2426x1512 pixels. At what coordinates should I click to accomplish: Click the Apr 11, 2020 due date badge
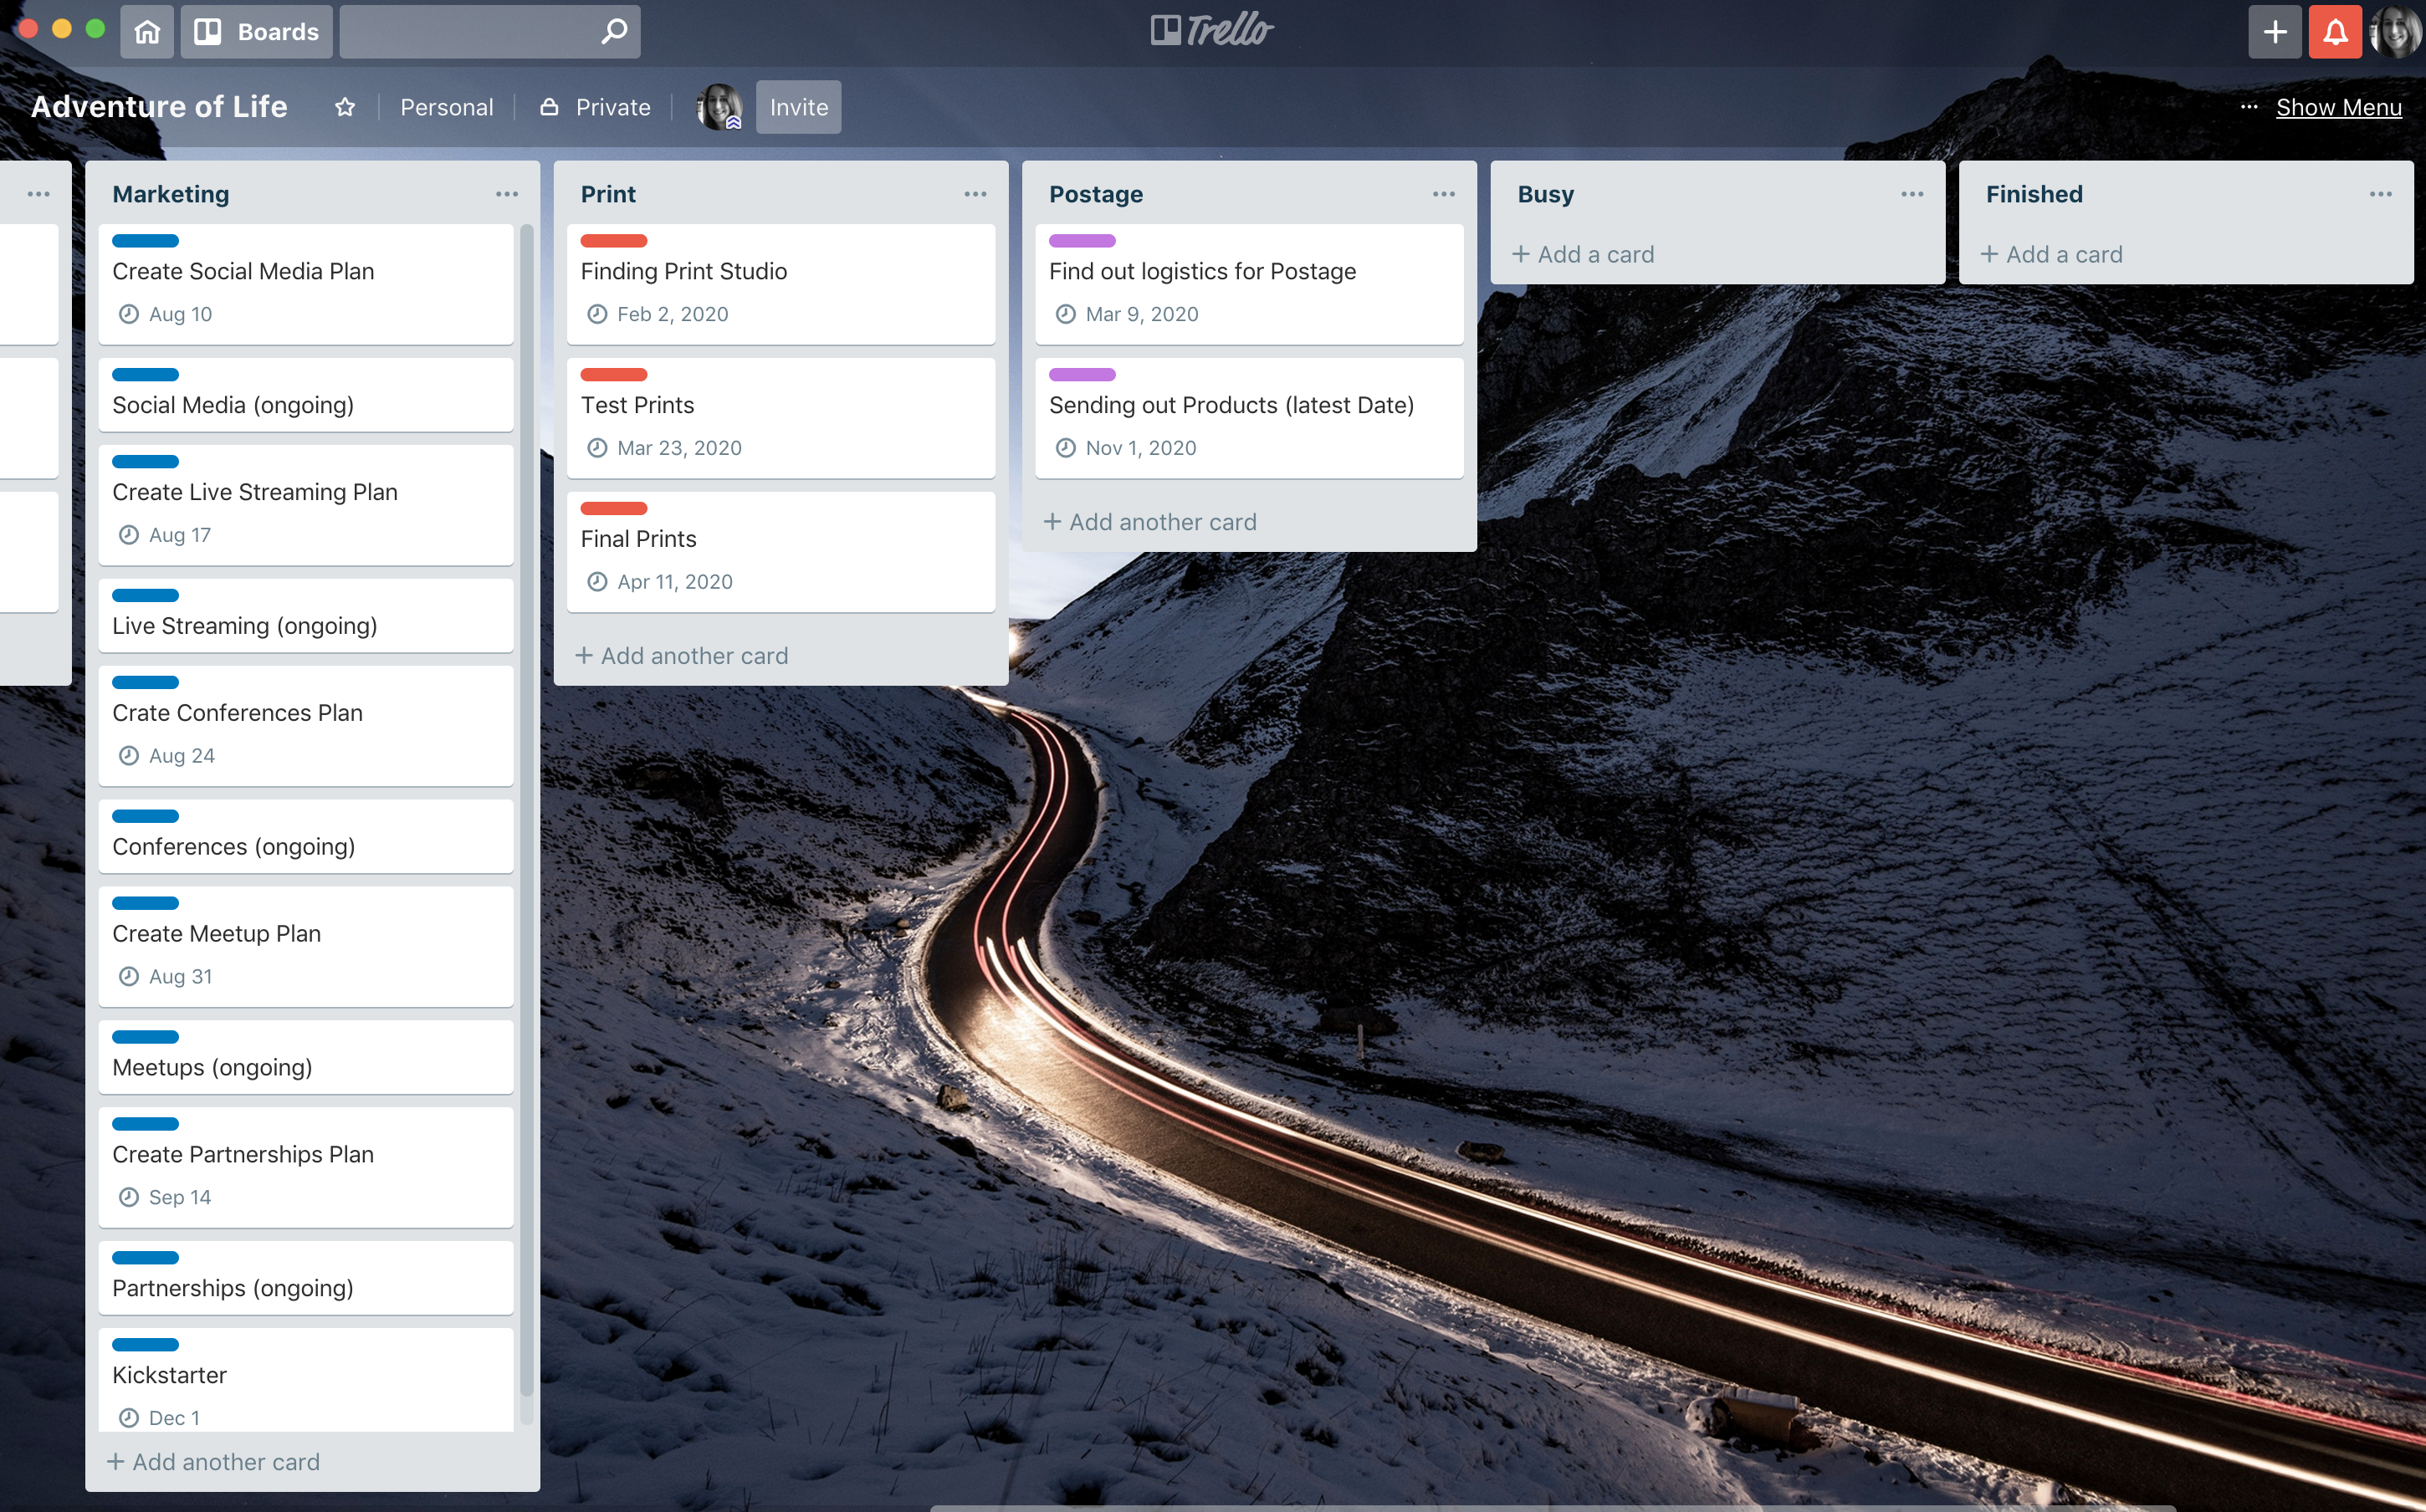pyautogui.click(x=660, y=582)
